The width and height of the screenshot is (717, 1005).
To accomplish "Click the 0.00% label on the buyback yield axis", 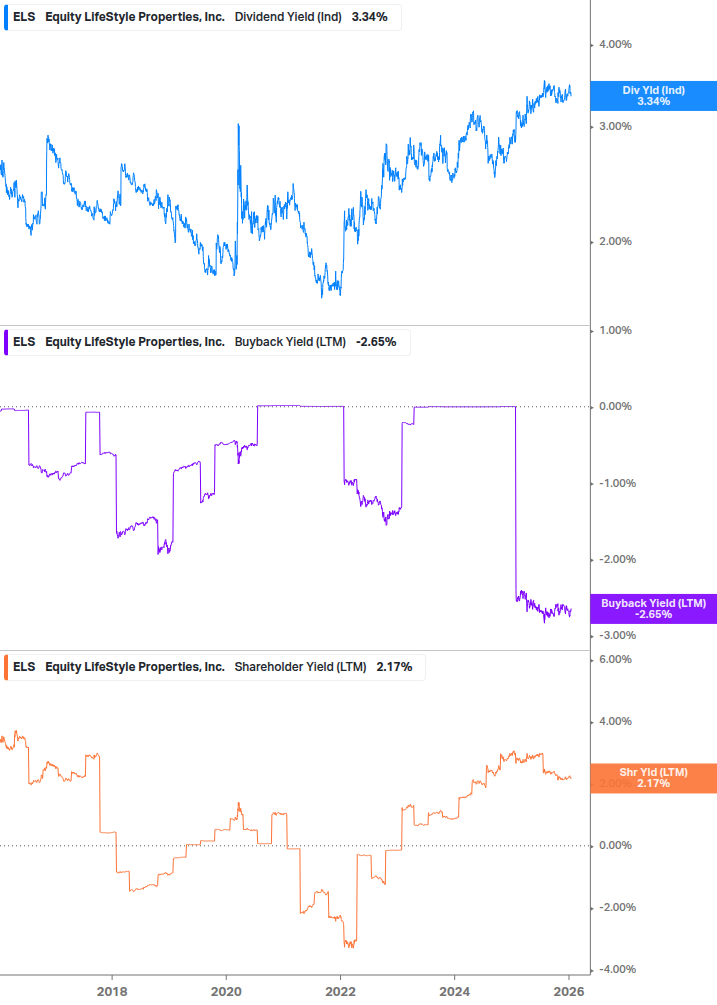I will click(615, 407).
